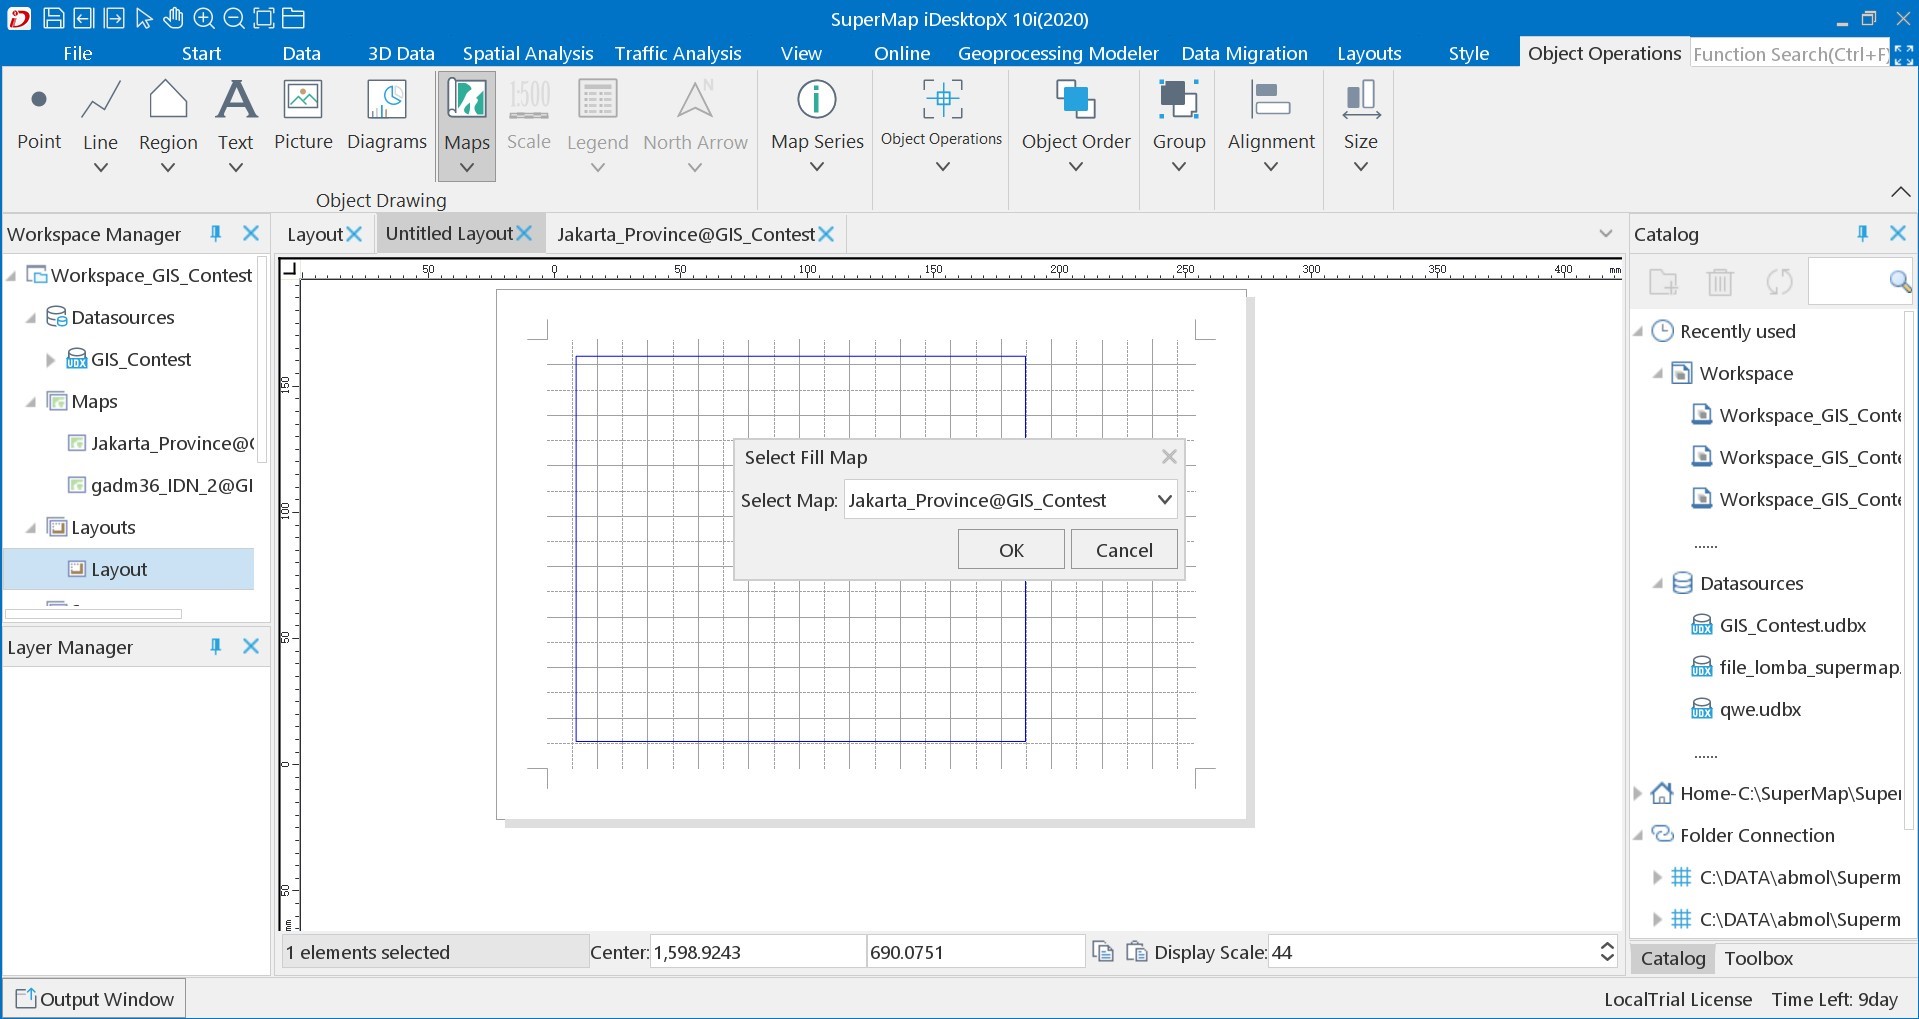Open the Select Map dropdown

(1164, 500)
